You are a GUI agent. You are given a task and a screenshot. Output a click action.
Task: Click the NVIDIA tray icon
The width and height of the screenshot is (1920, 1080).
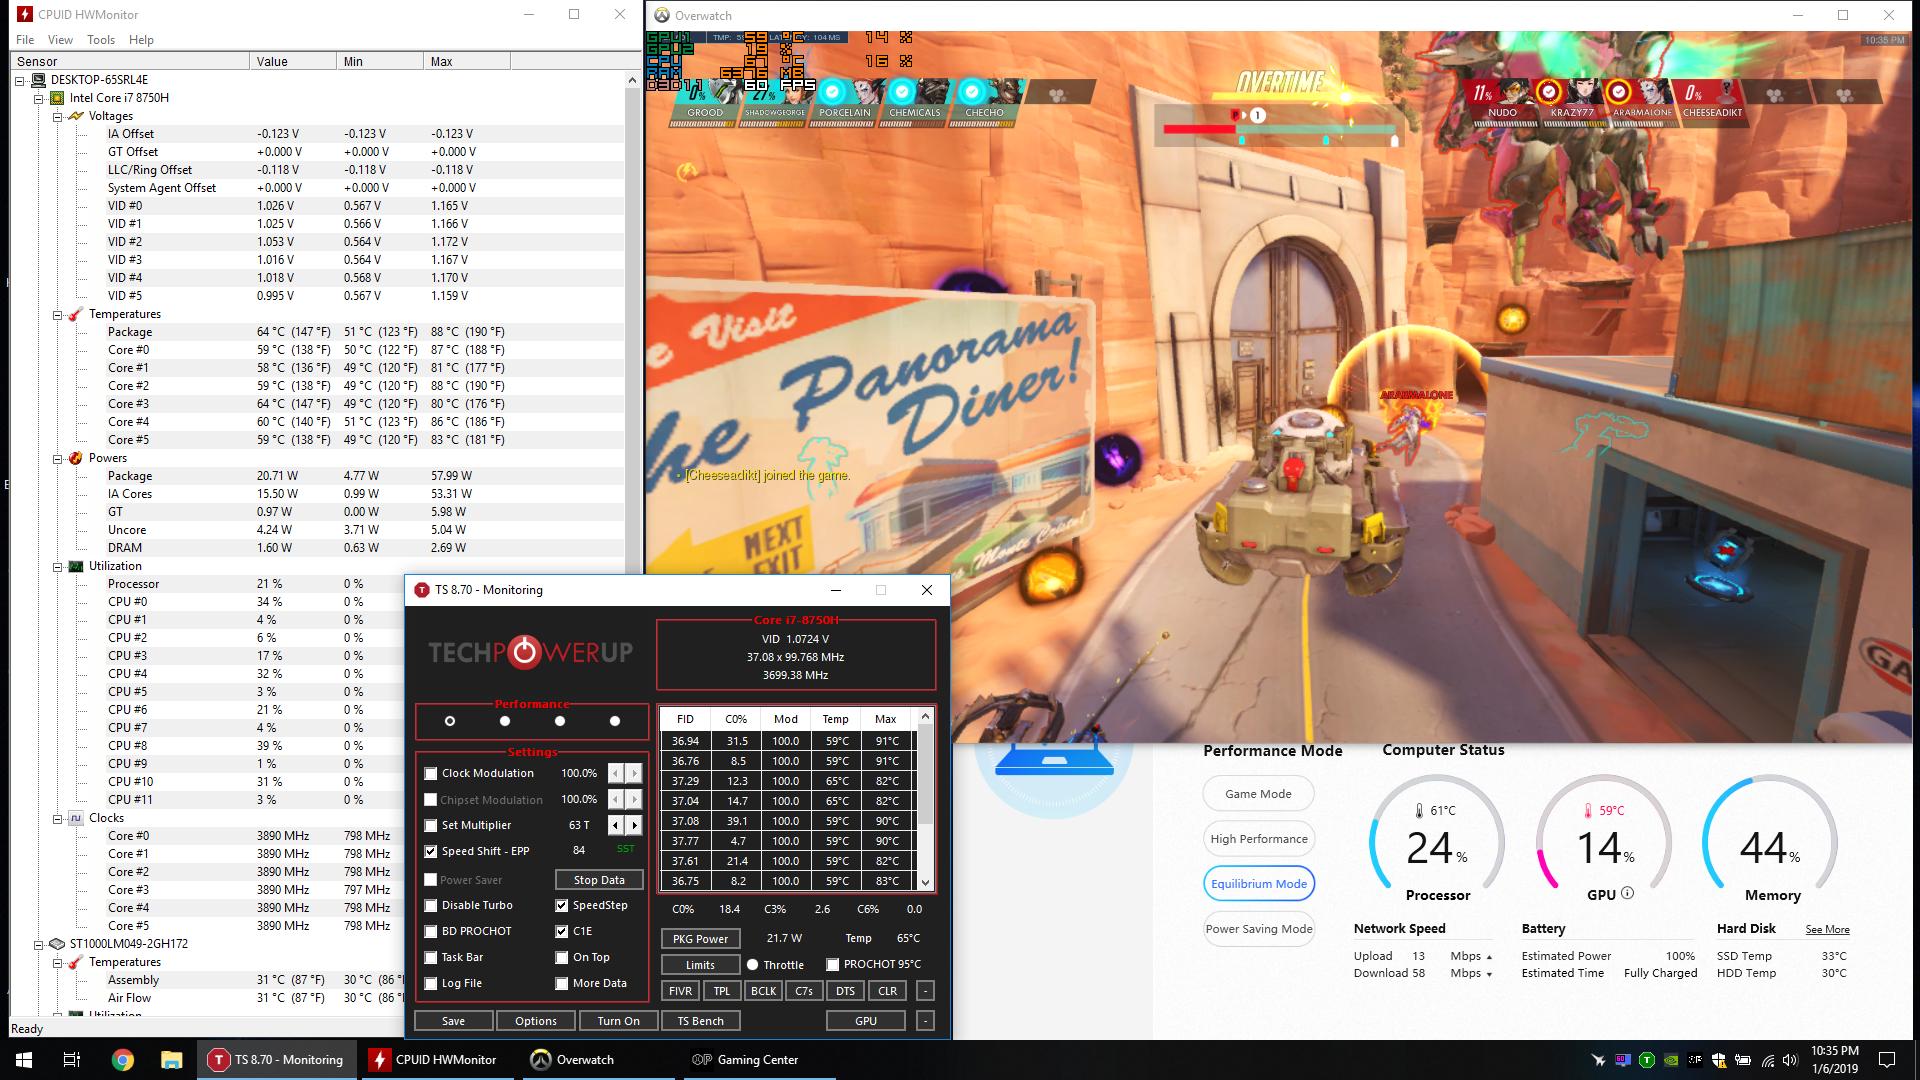coord(1670,1060)
